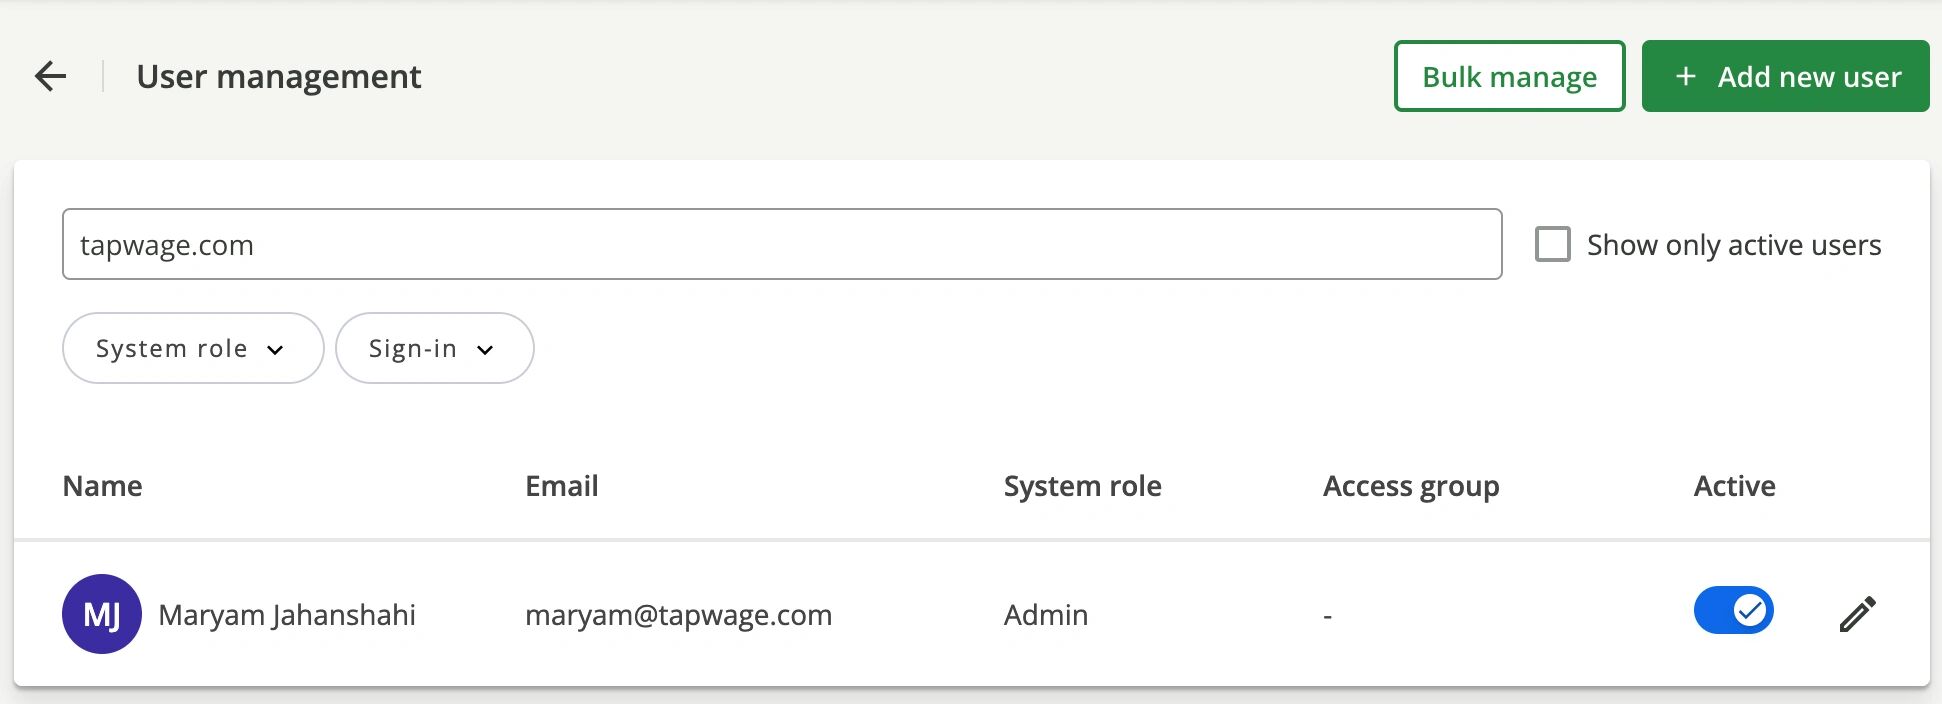Toggle off Maryam Jahanshahi's active switch
The image size is (1942, 704).
click(1733, 610)
